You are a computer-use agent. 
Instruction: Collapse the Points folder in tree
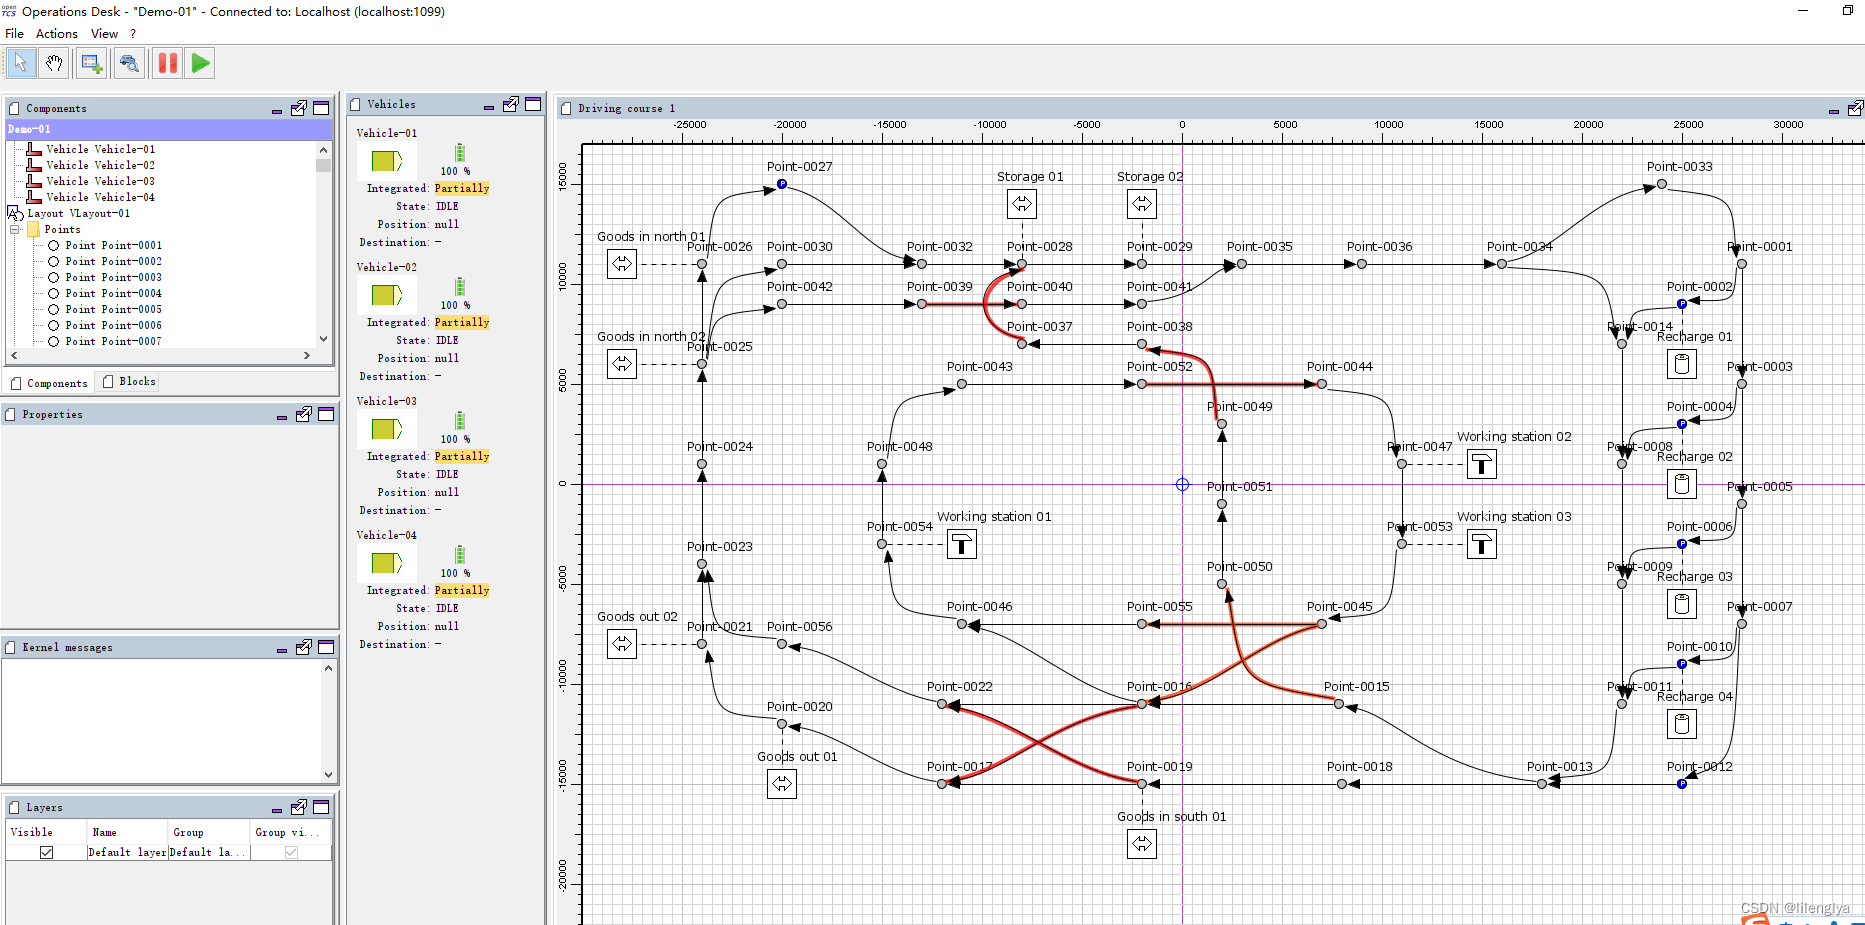(15, 229)
